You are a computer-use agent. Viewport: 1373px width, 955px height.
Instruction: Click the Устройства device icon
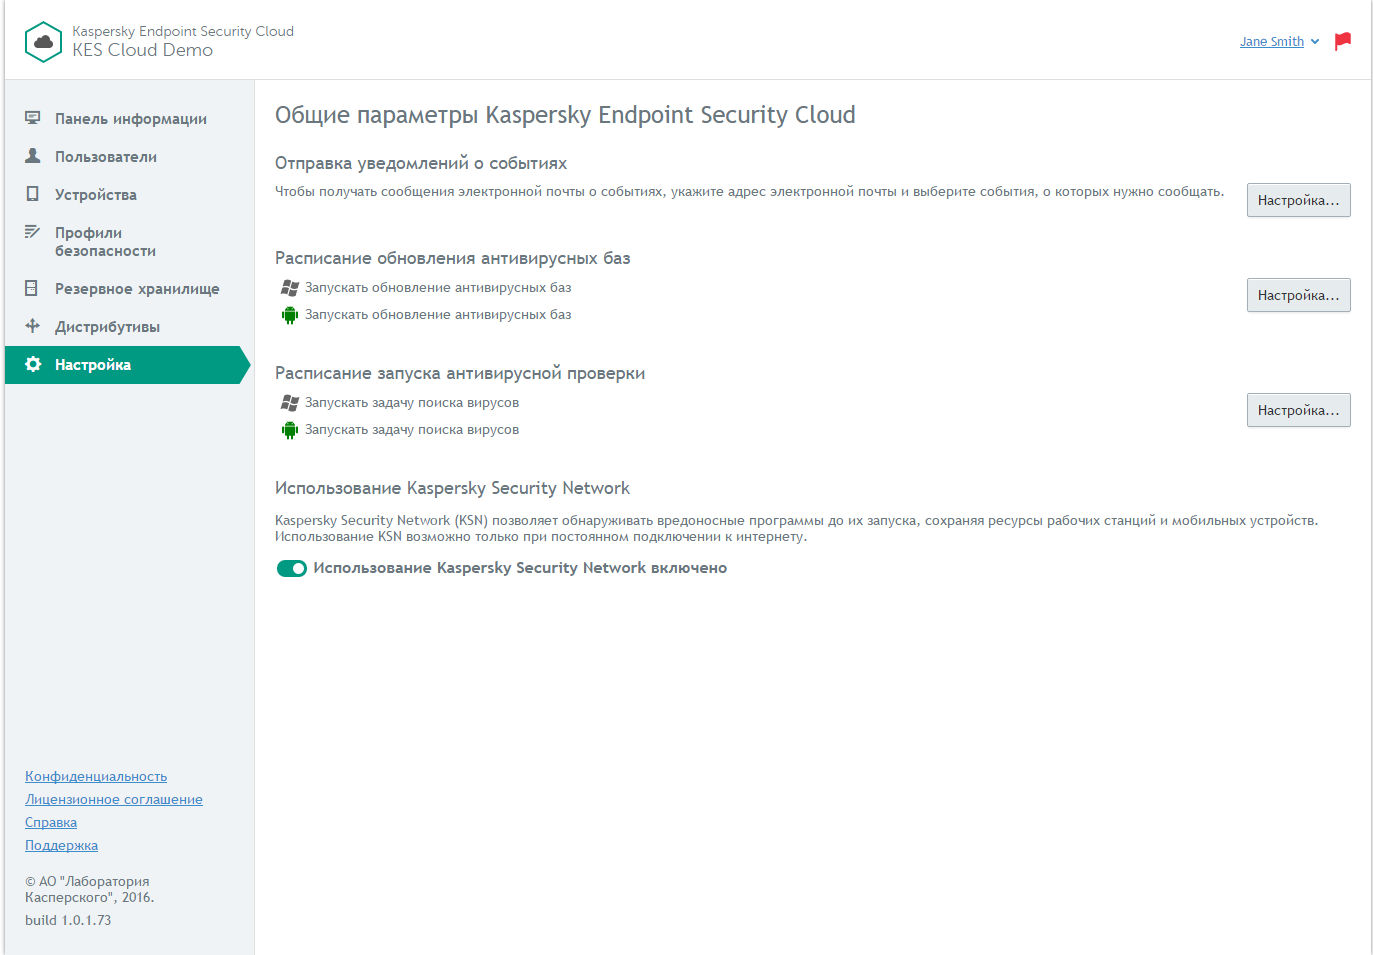click(x=33, y=194)
